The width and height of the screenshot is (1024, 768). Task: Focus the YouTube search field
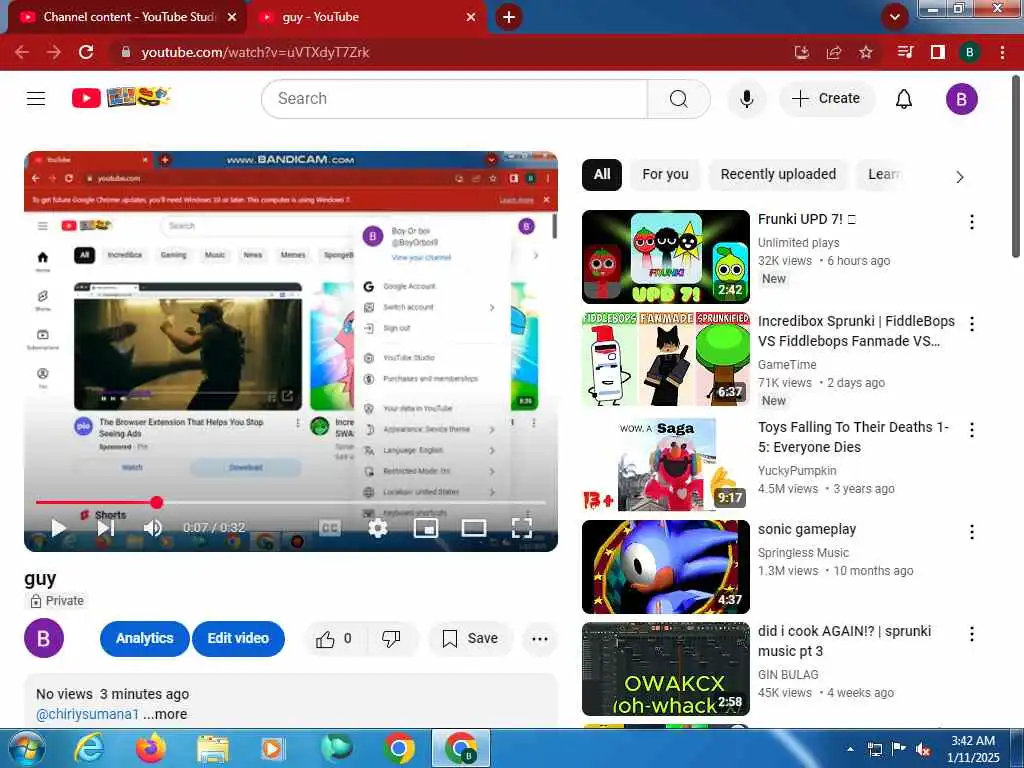click(x=455, y=99)
